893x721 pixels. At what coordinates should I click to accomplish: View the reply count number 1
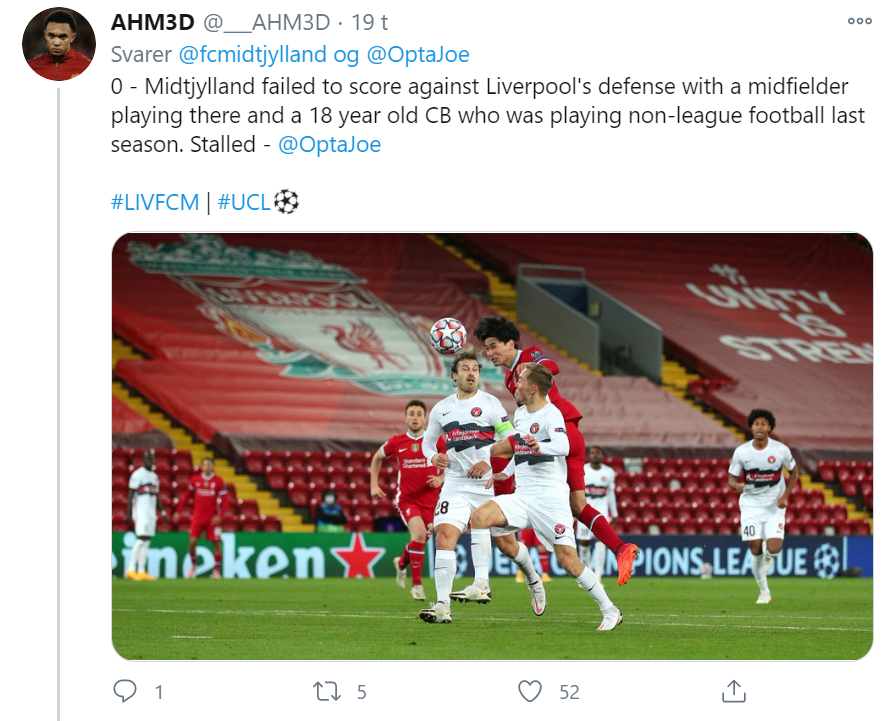pyautogui.click(x=159, y=692)
